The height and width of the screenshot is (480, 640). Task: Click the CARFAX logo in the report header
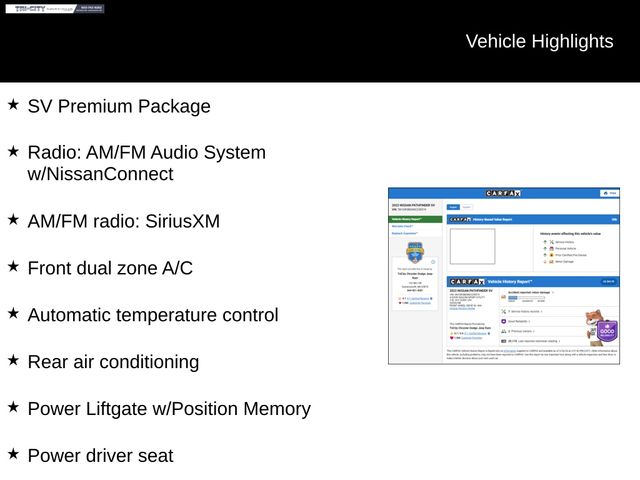503,193
